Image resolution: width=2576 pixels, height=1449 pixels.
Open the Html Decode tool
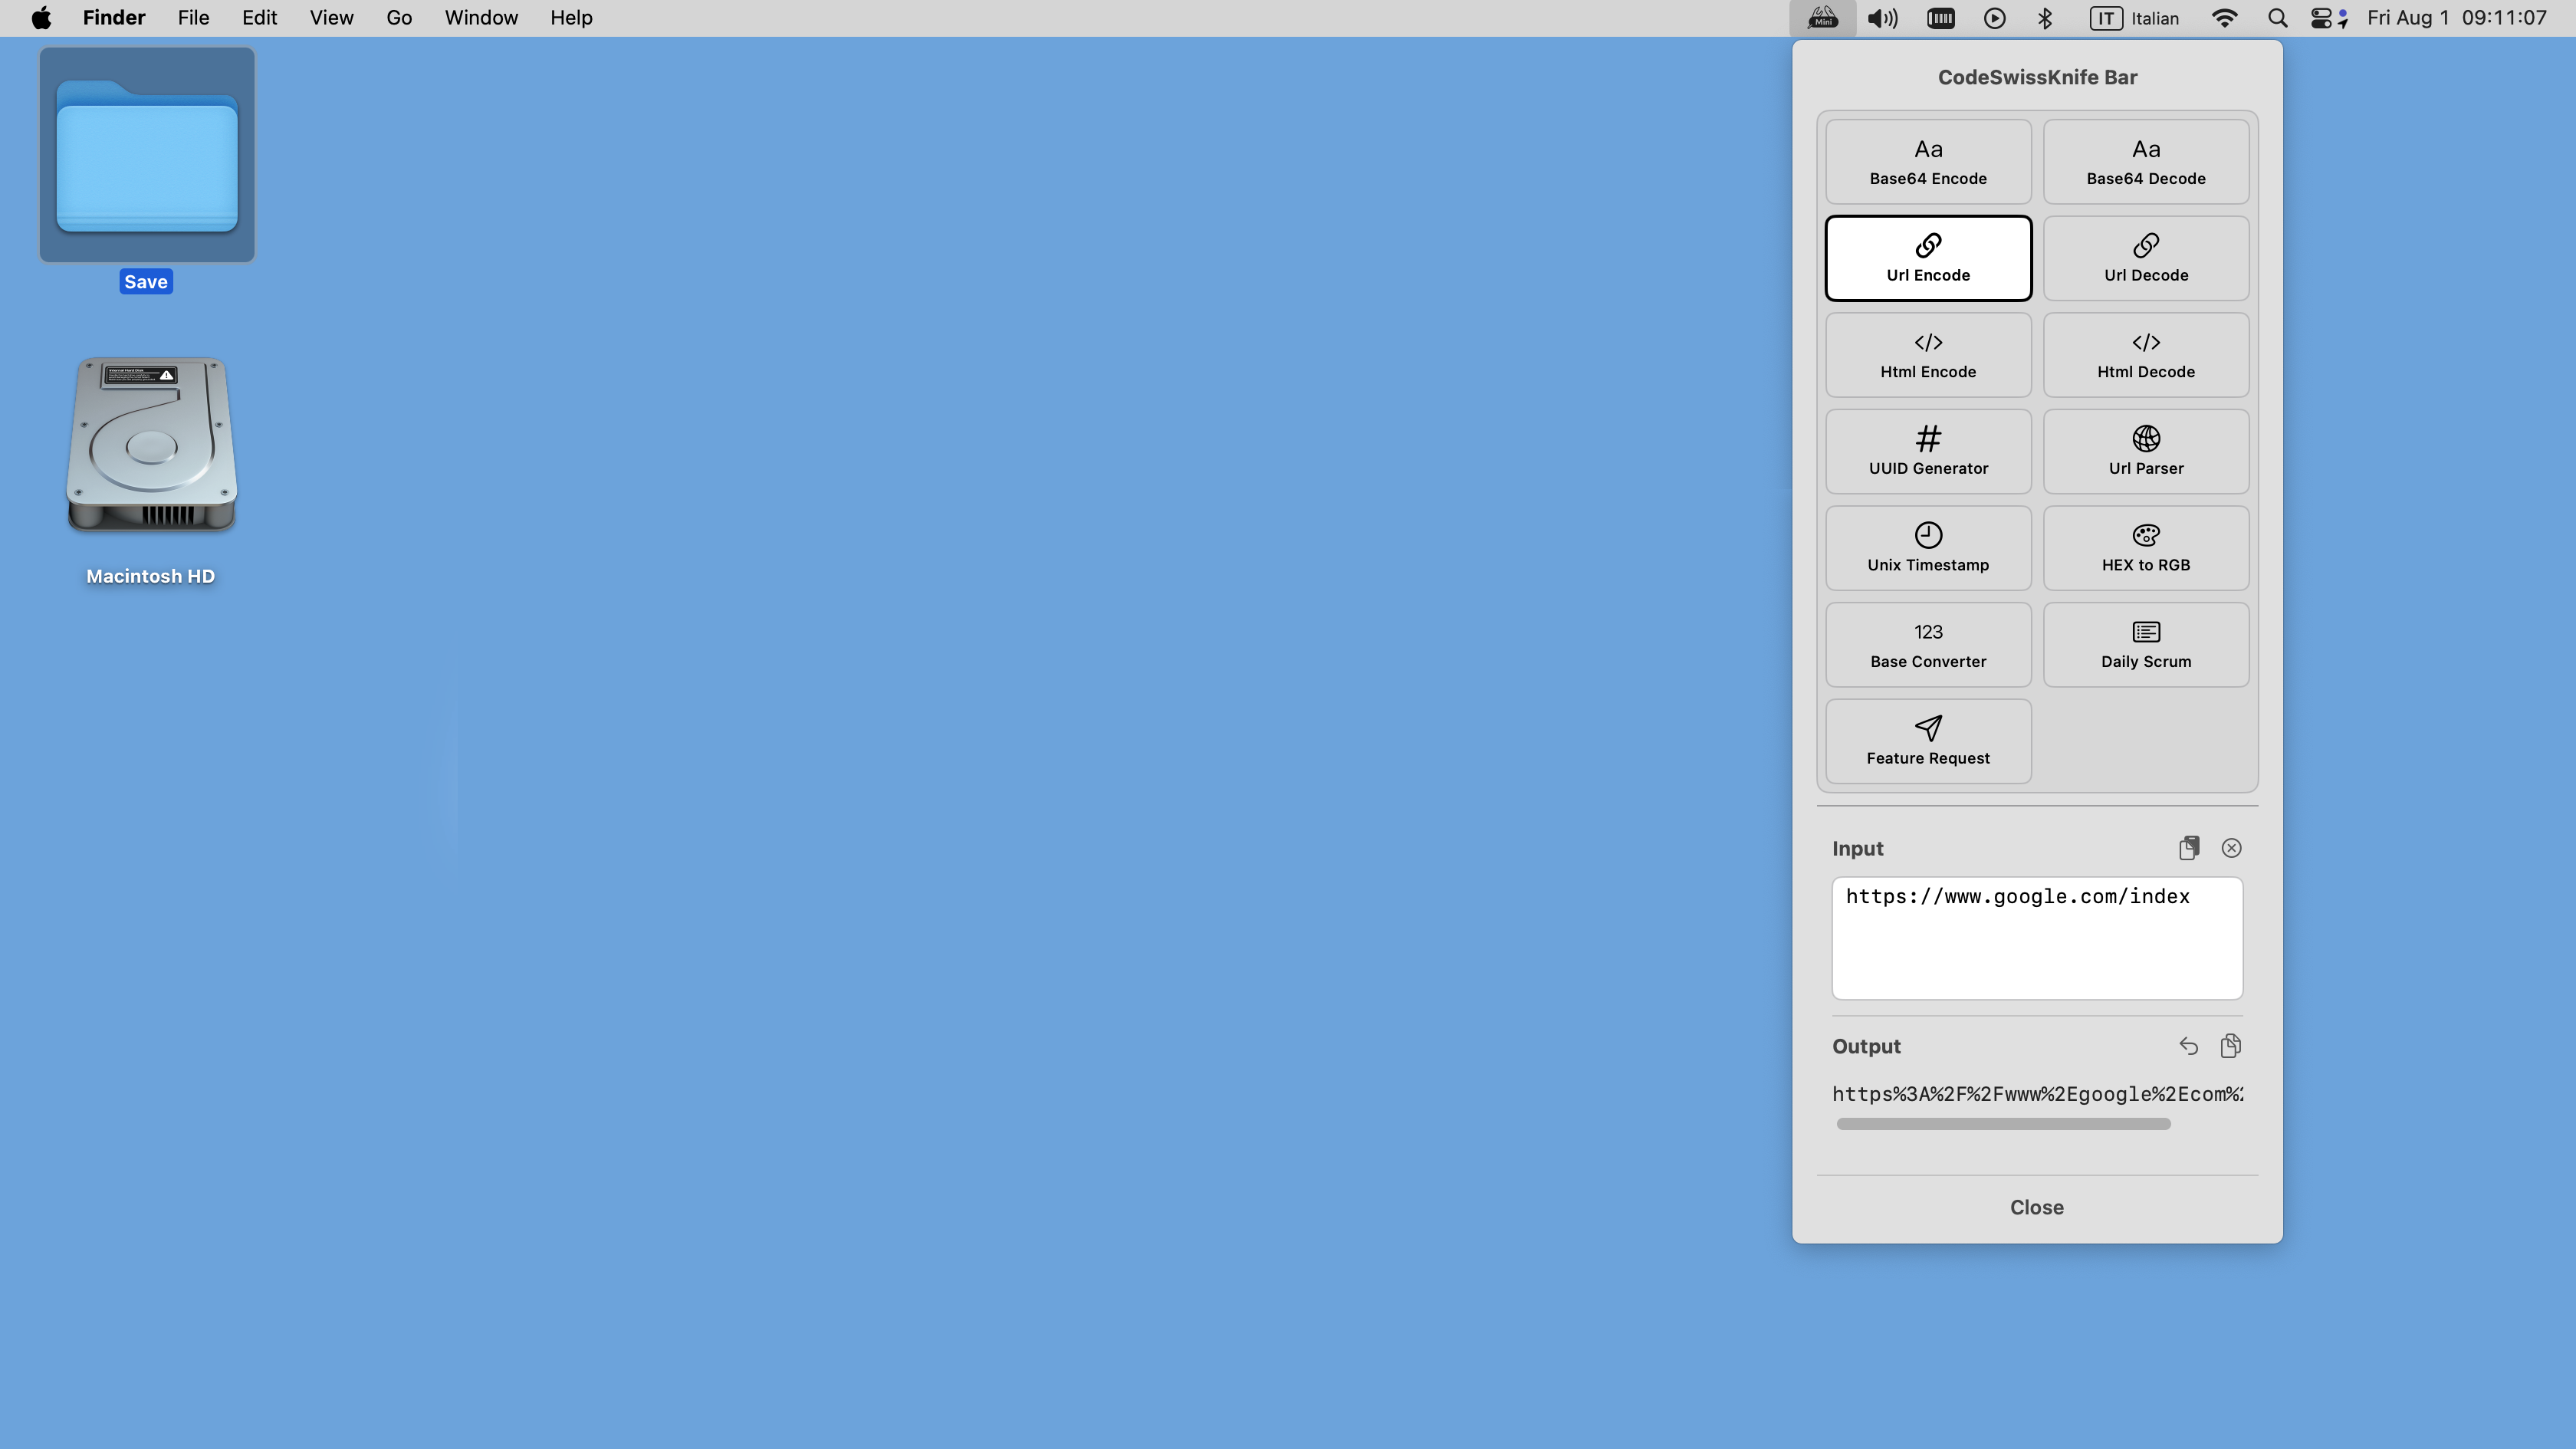[2146, 355]
